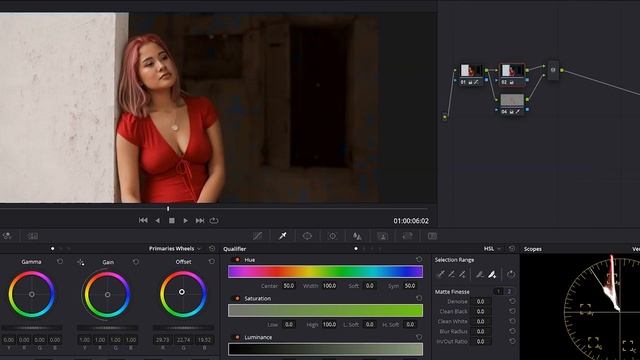The width and height of the screenshot is (640, 360).
Task: Invert the qualifier selection
Action: pyautogui.click(x=511, y=274)
